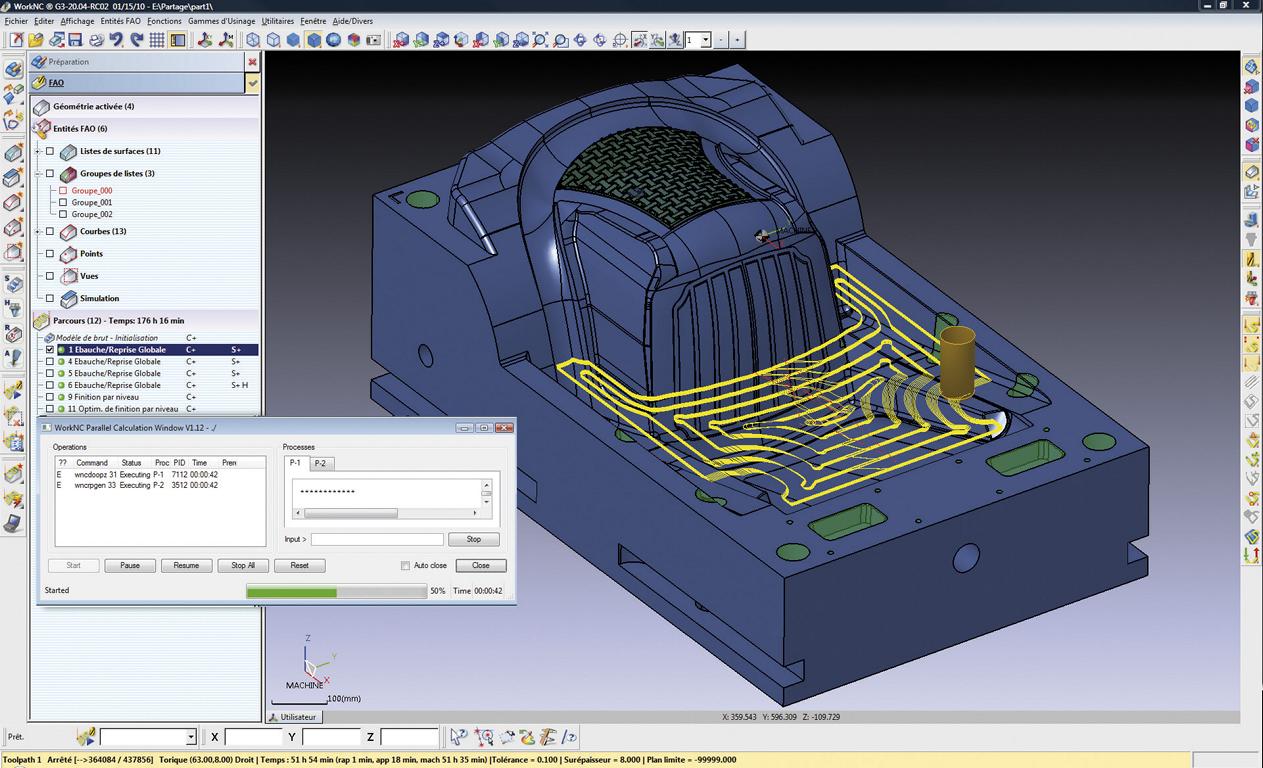This screenshot has width=1263, height=768.
Task: Click the redo arrow toolbar icon
Action: (x=136, y=40)
